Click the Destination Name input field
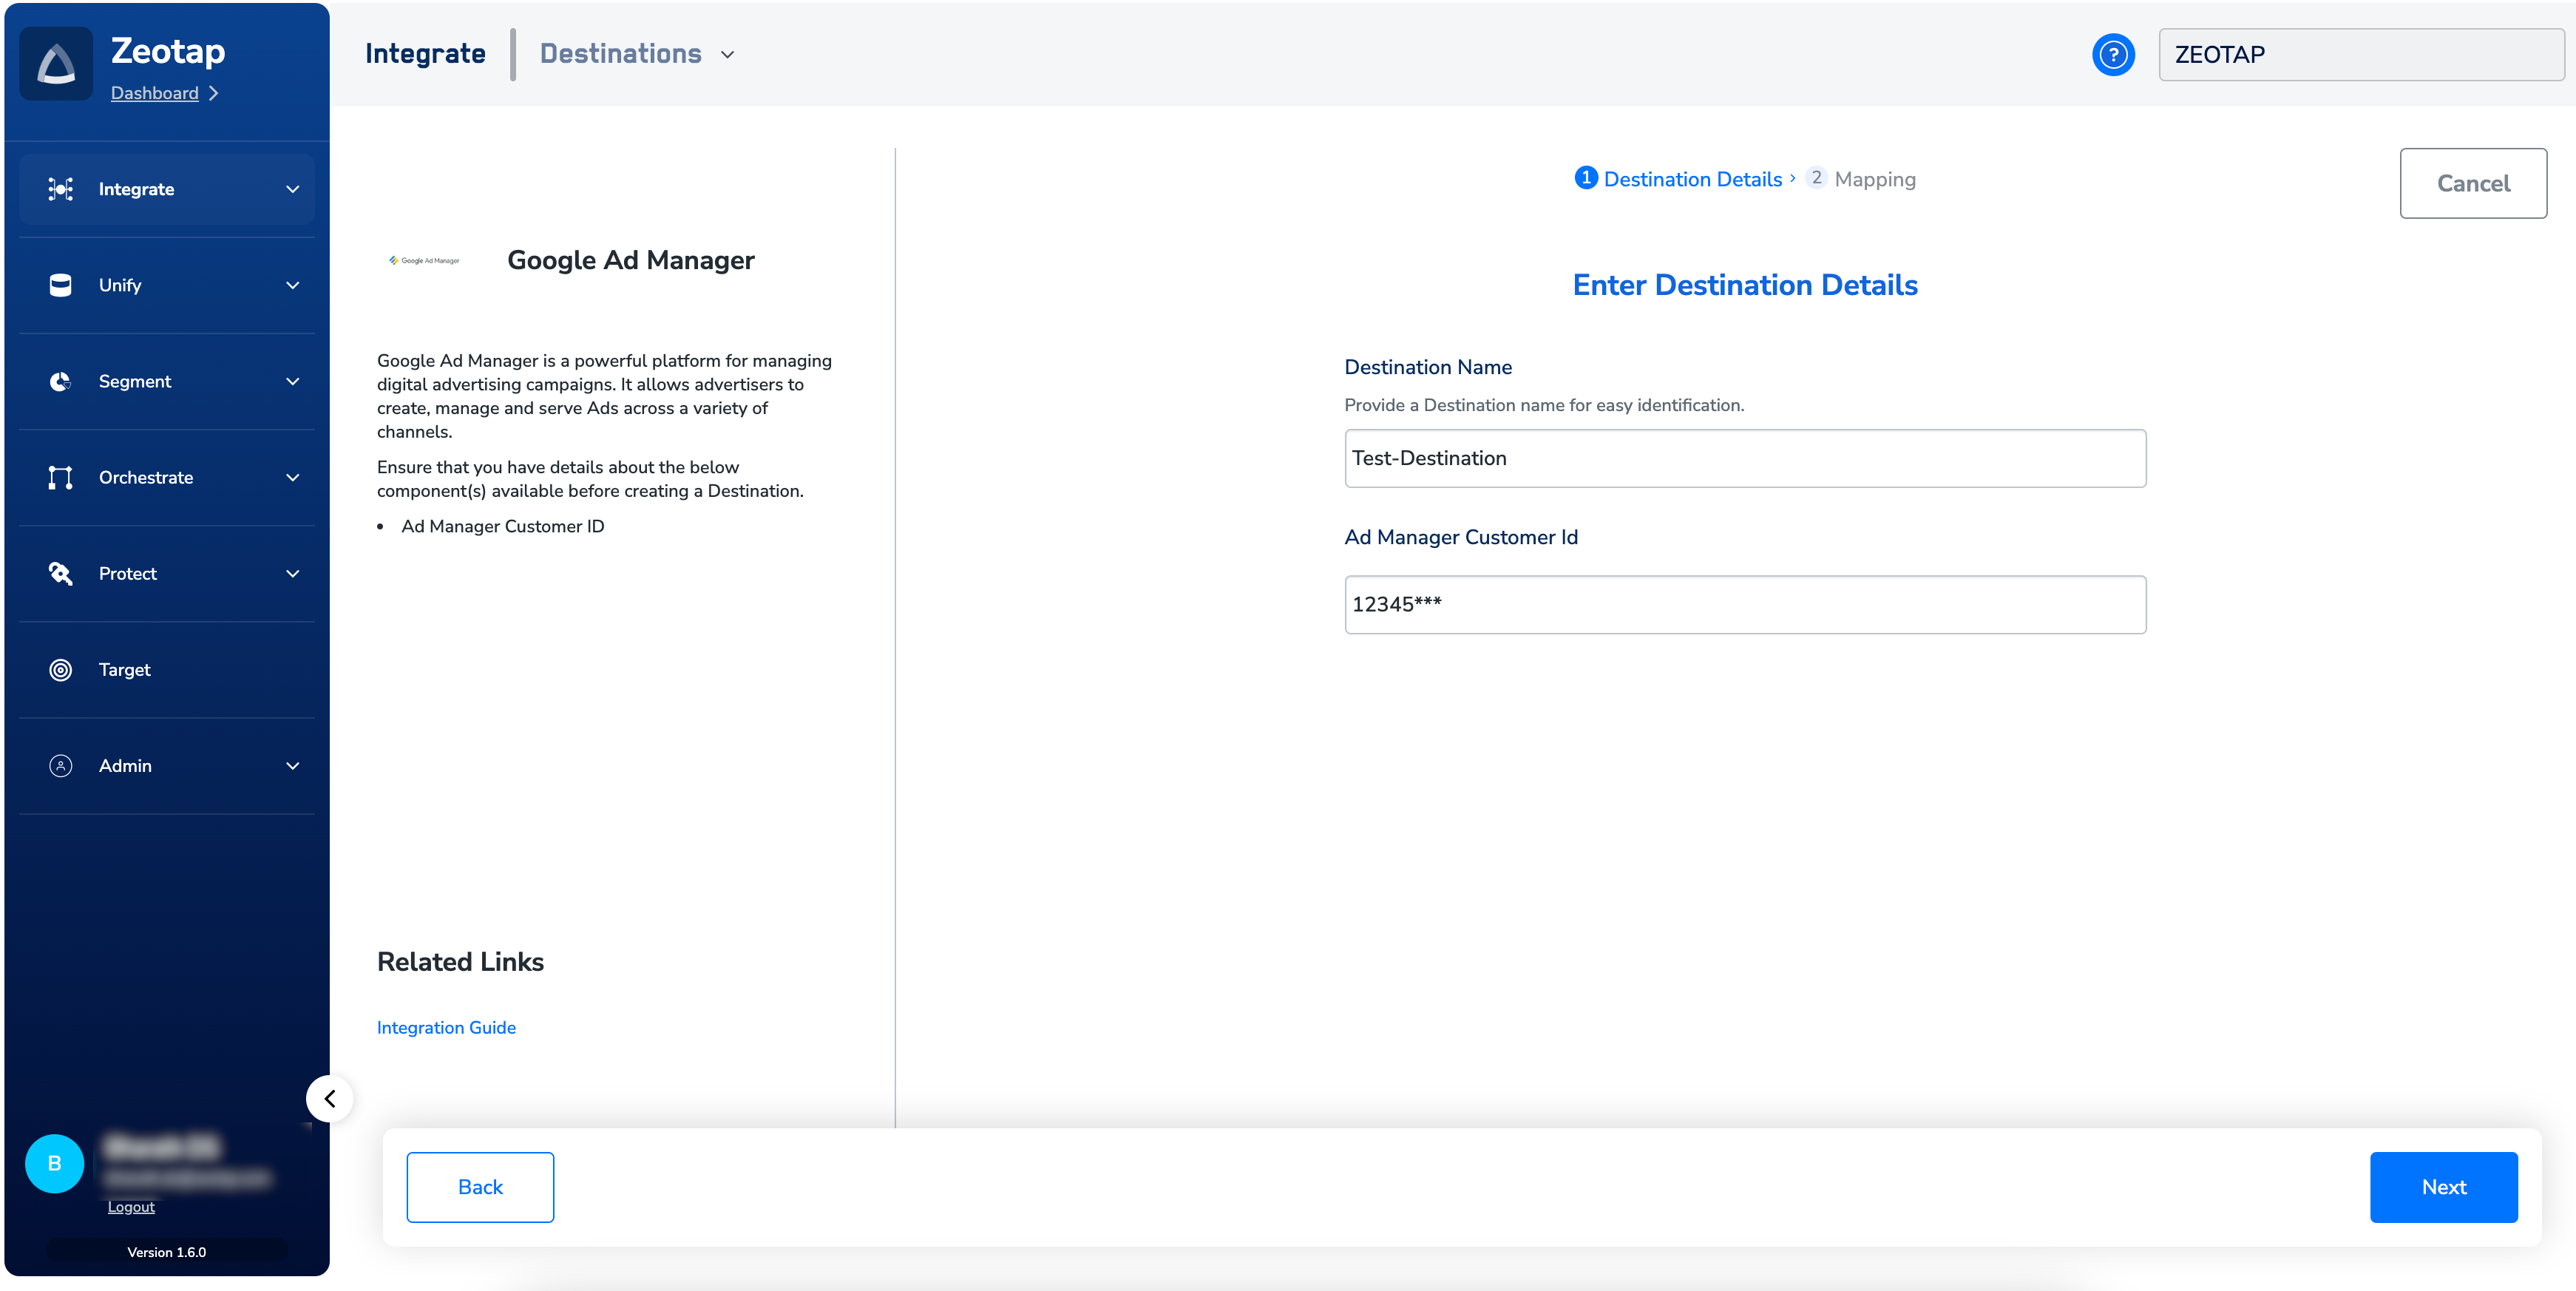 click(1744, 458)
